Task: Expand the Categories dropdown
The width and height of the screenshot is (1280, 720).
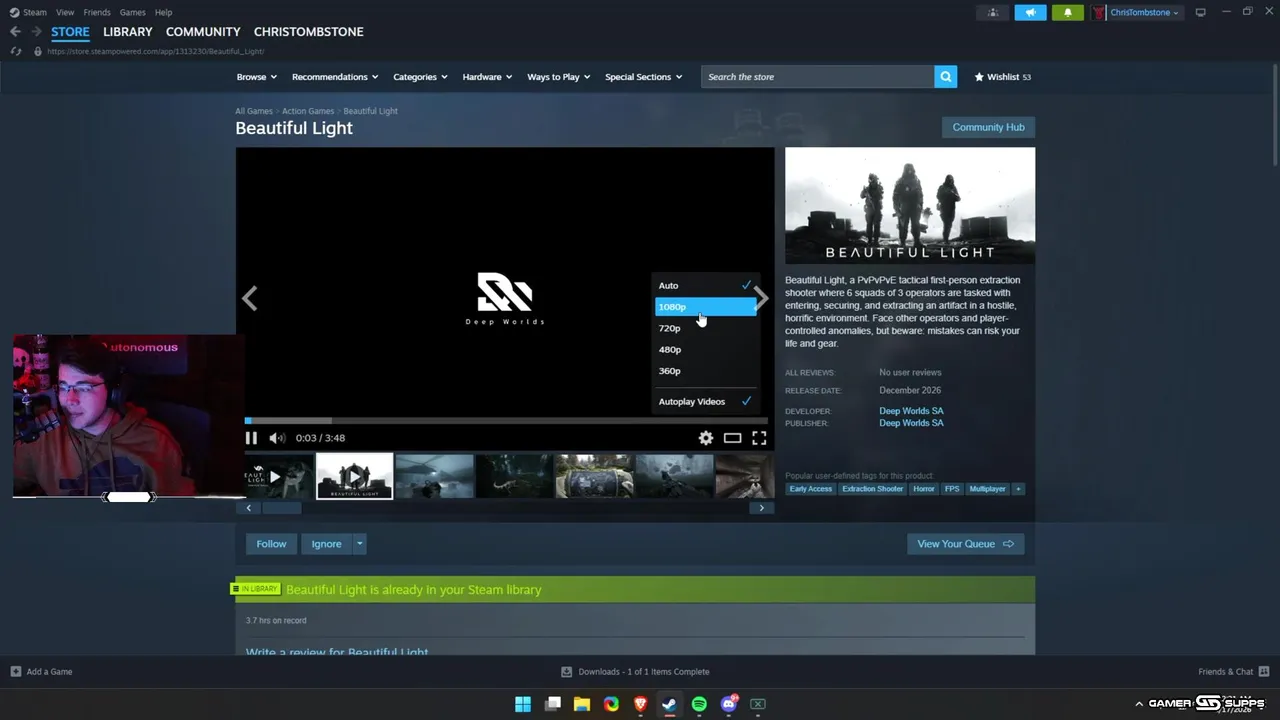Action: coord(420,77)
